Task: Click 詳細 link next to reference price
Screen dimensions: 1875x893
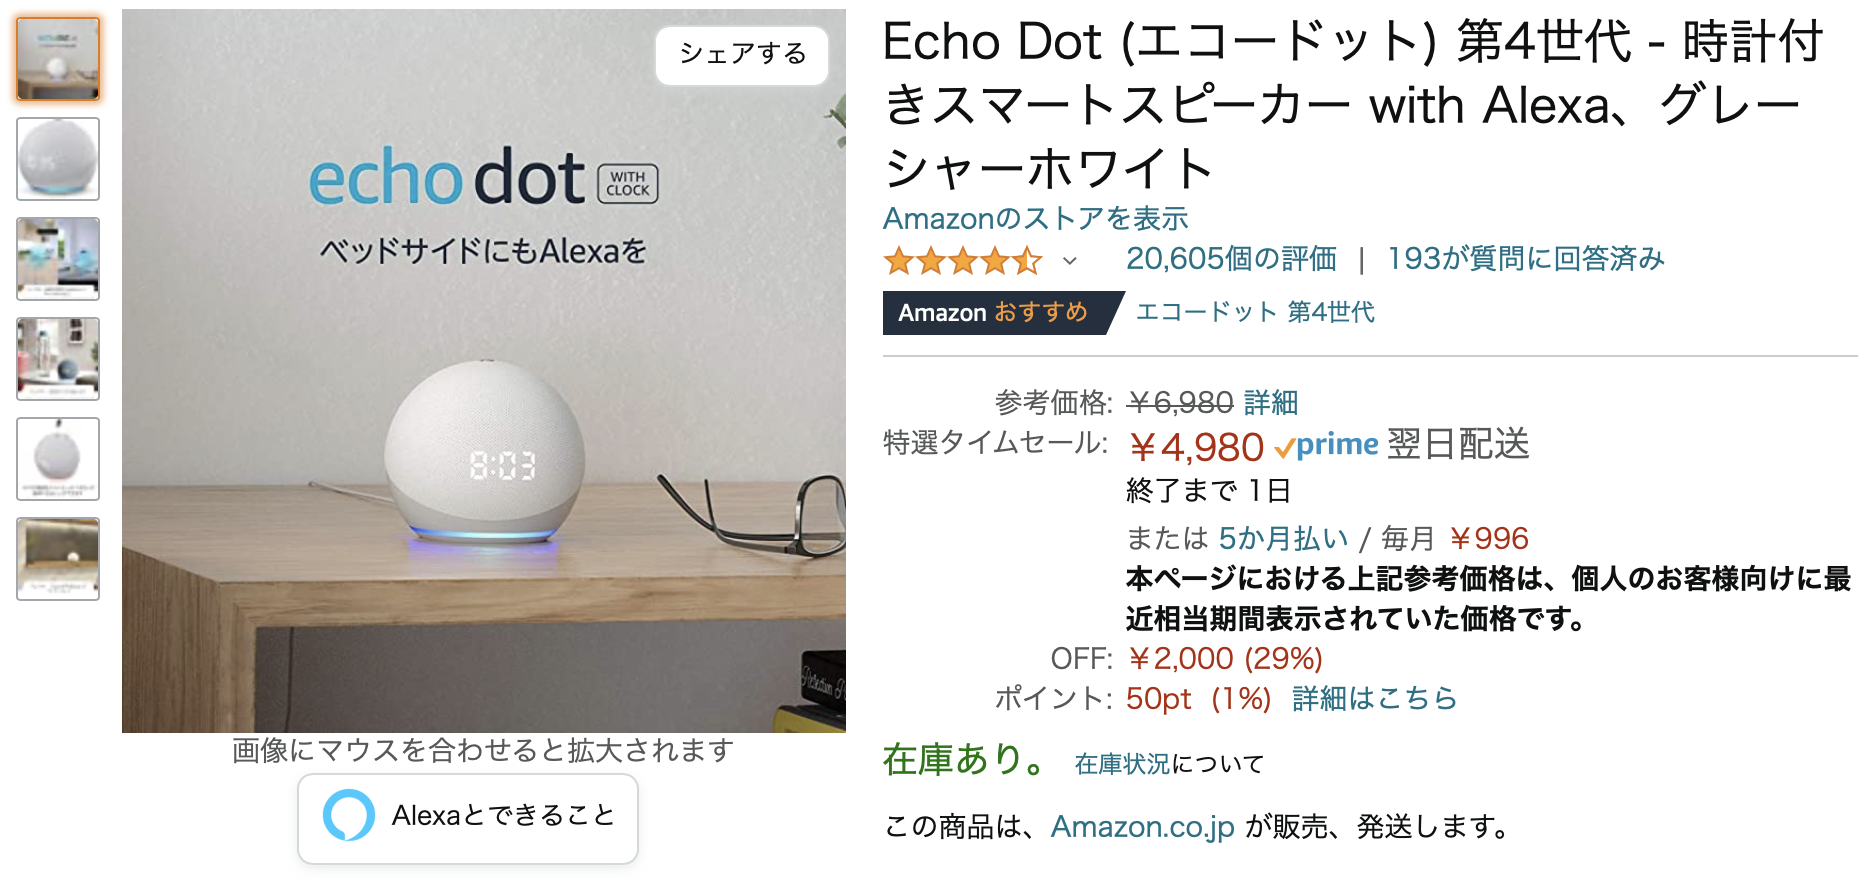Action: 1271,403
